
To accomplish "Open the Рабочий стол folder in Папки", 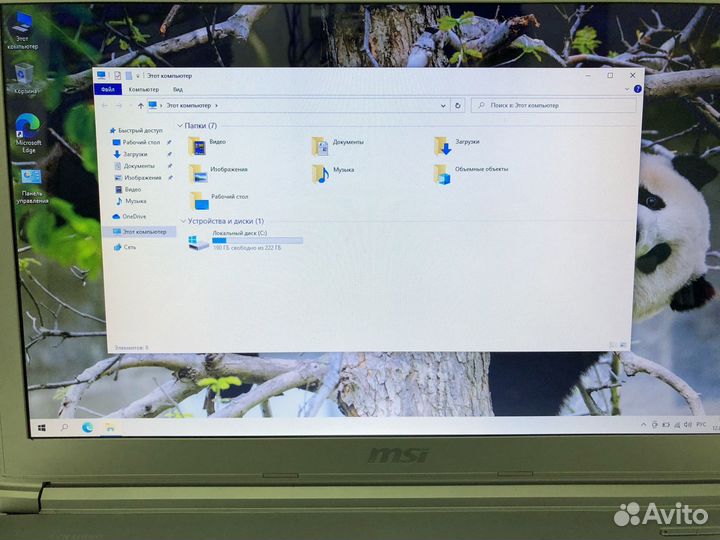I will (x=218, y=201).
